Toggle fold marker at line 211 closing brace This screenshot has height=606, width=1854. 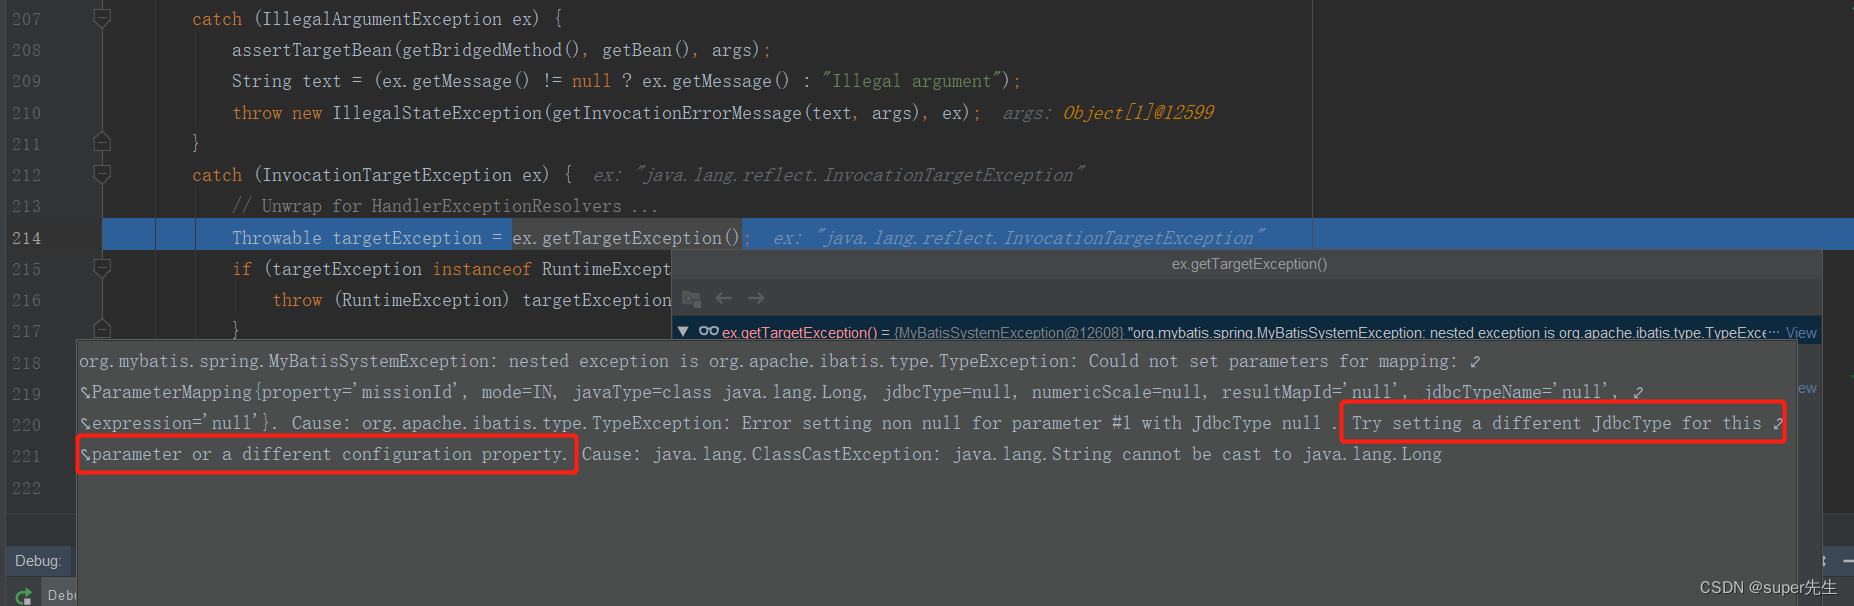point(102,143)
